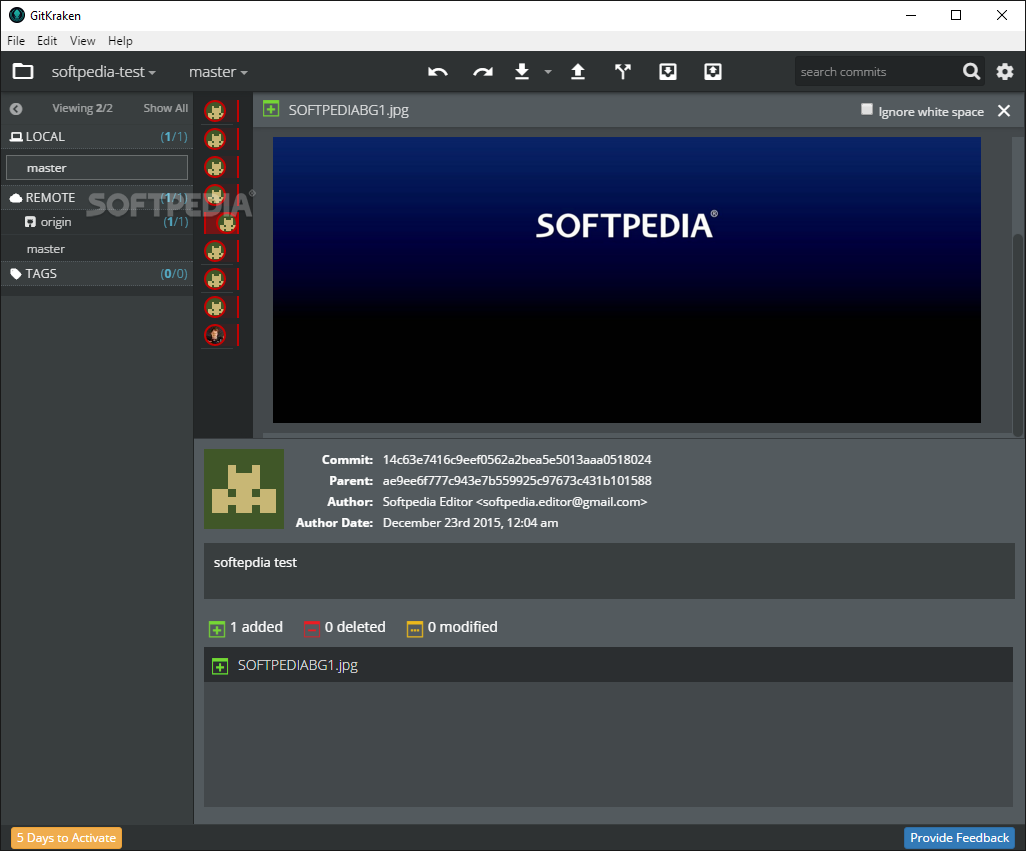Viewport: 1026px width, 851px height.
Task: Minimize the GitKraken window
Action: (x=911, y=15)
